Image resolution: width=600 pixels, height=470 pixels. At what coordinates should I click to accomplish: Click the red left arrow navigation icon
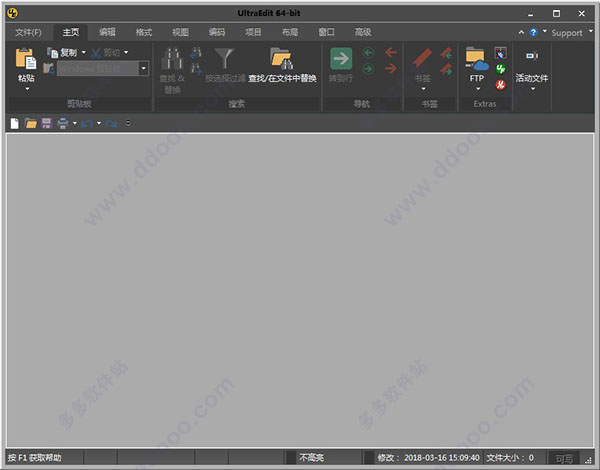click(391, 52)
